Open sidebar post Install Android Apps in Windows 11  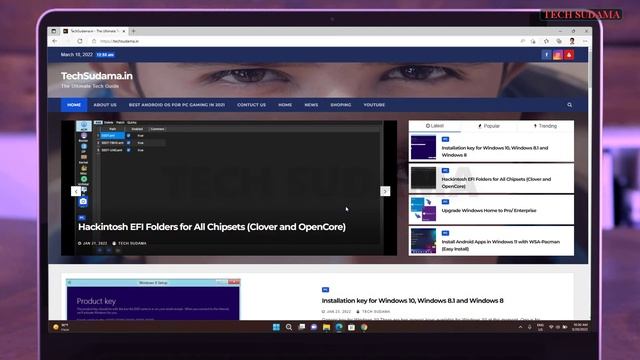(x=501, y=245)
